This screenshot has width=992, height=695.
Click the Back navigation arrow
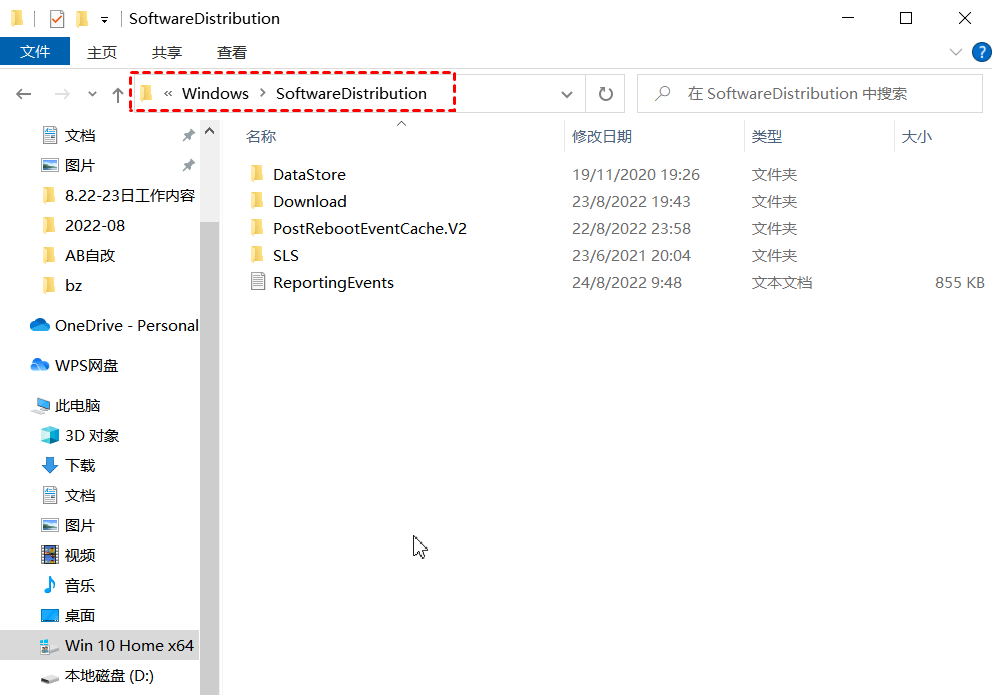(23, 94)
